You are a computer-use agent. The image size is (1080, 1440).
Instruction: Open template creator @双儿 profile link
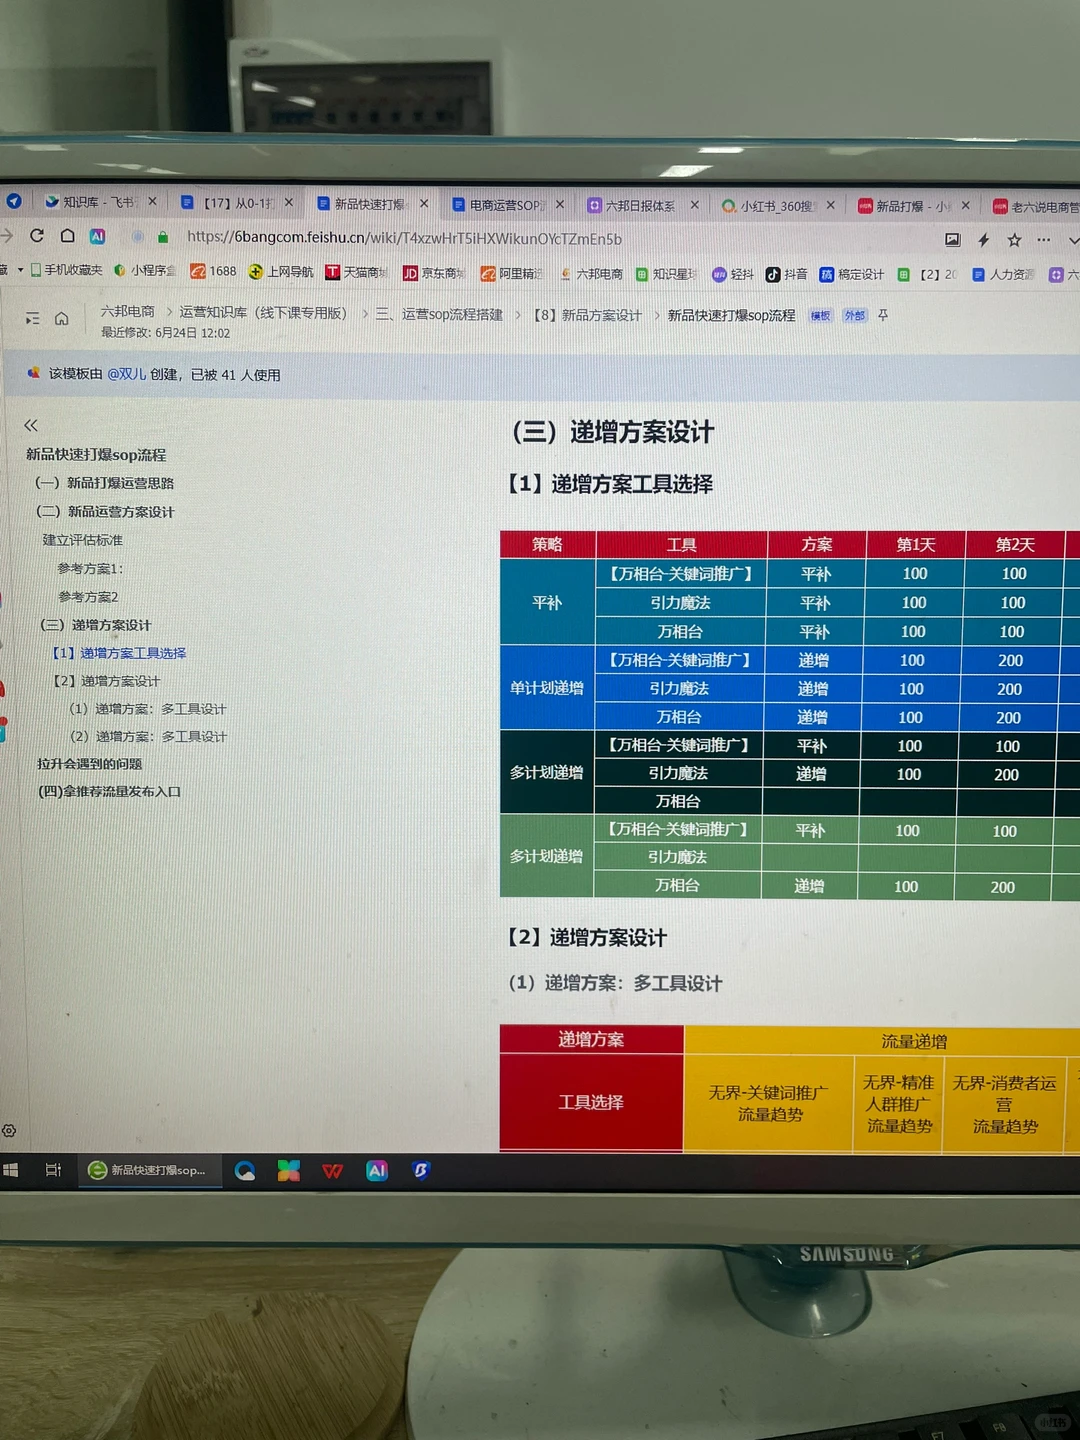click(129, 374)
